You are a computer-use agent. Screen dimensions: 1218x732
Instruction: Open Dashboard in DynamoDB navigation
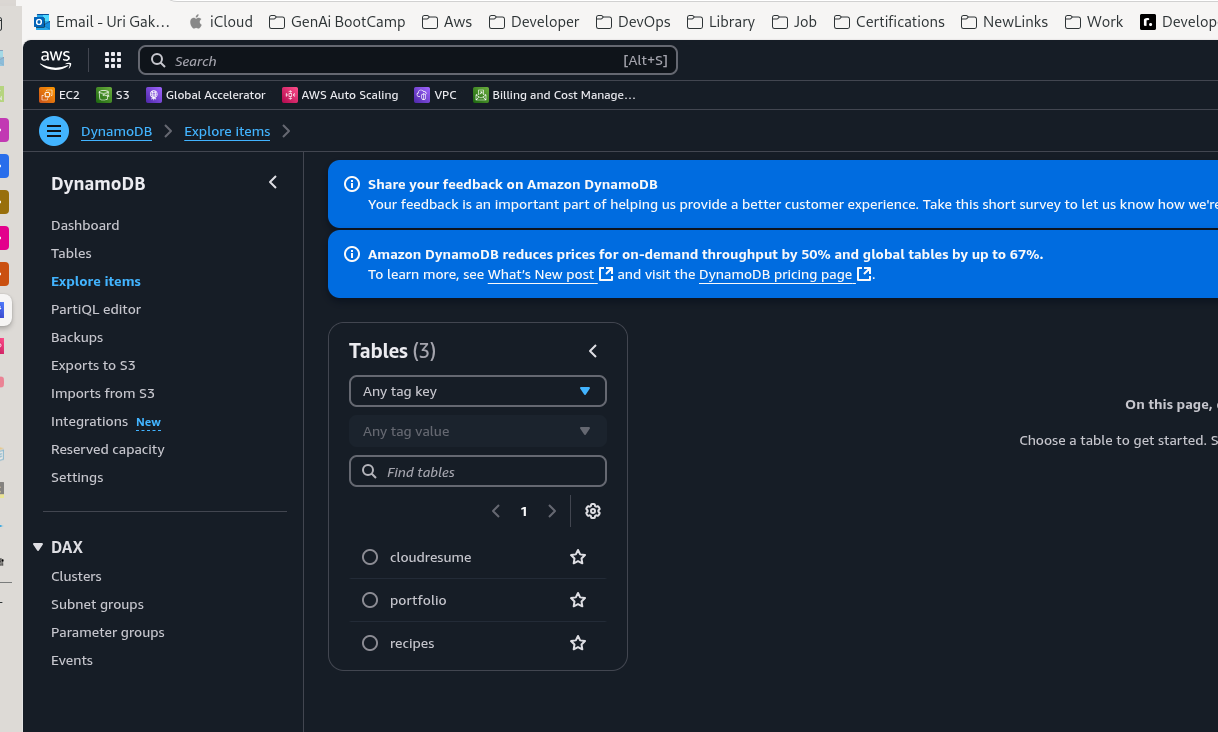(x=85, y=225)
